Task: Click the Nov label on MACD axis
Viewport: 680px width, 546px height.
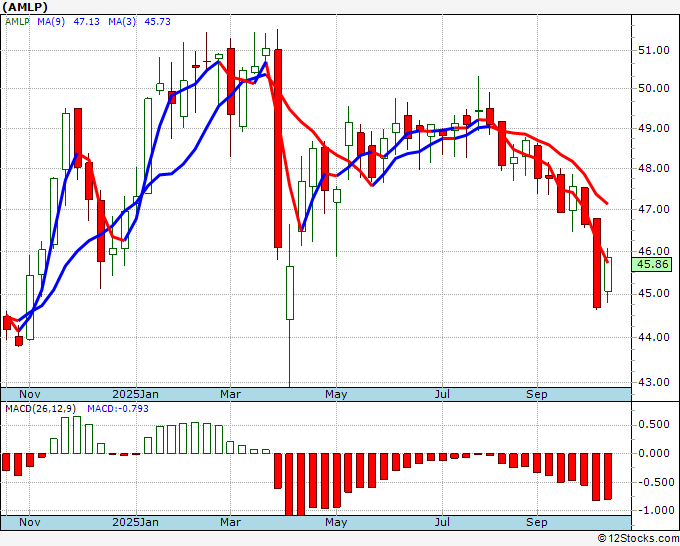Action: pyautogui.click(x=29, y=522)
